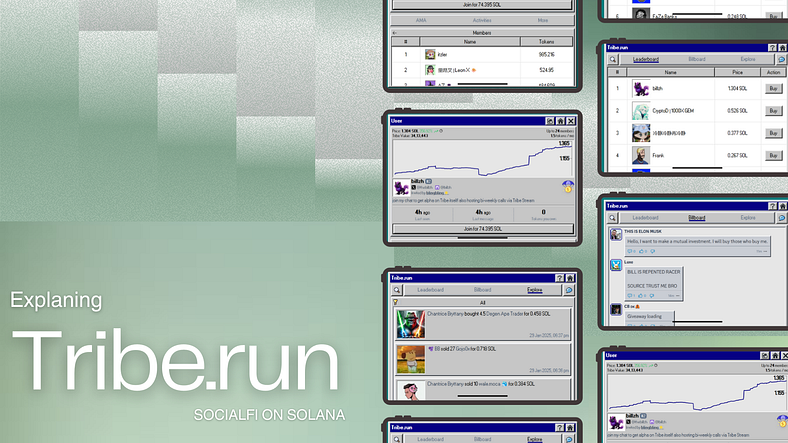This screenshot has height=443, width=788.
Task: Click the Star Wars thumbnail in Explore feed
Action: pos(410,323)
